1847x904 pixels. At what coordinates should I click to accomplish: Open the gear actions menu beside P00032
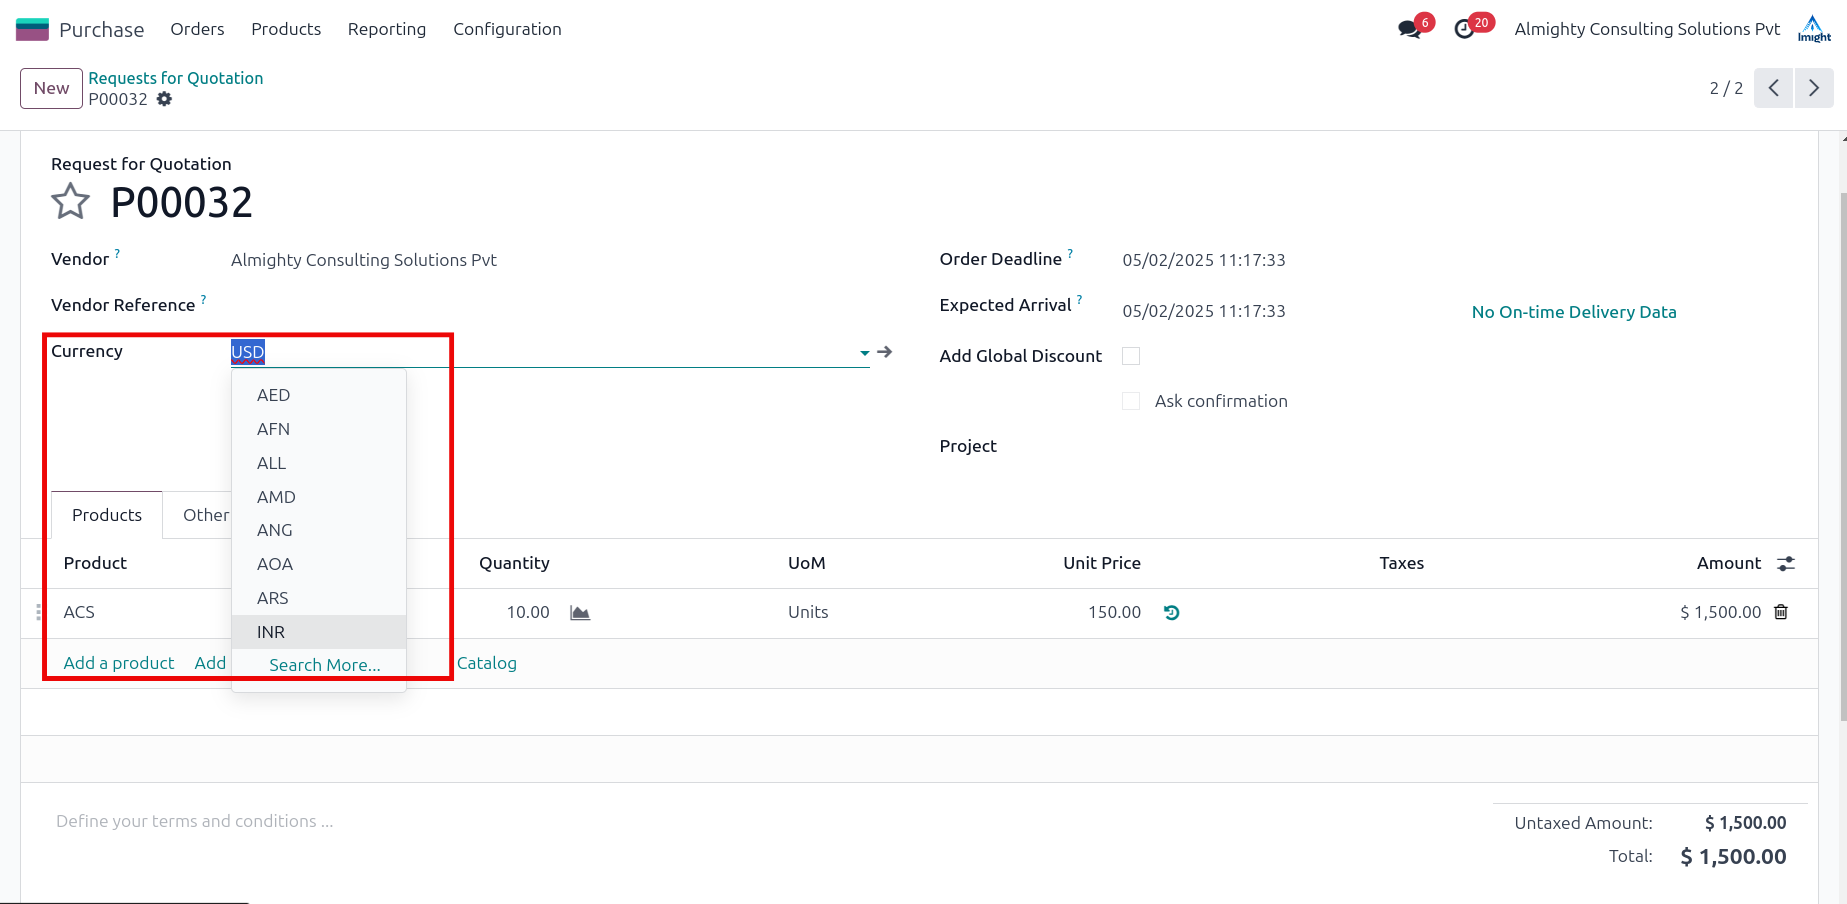tap(165, 99)
